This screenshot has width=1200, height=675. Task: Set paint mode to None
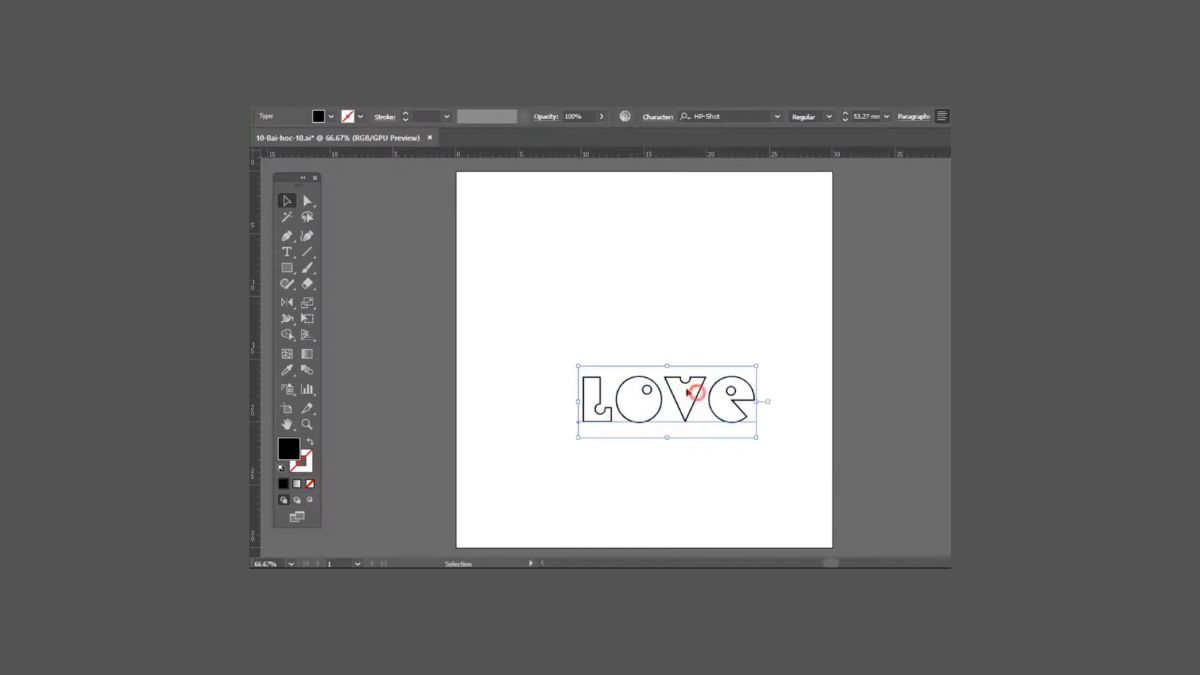pyautogui.click(x=309, y=483)
